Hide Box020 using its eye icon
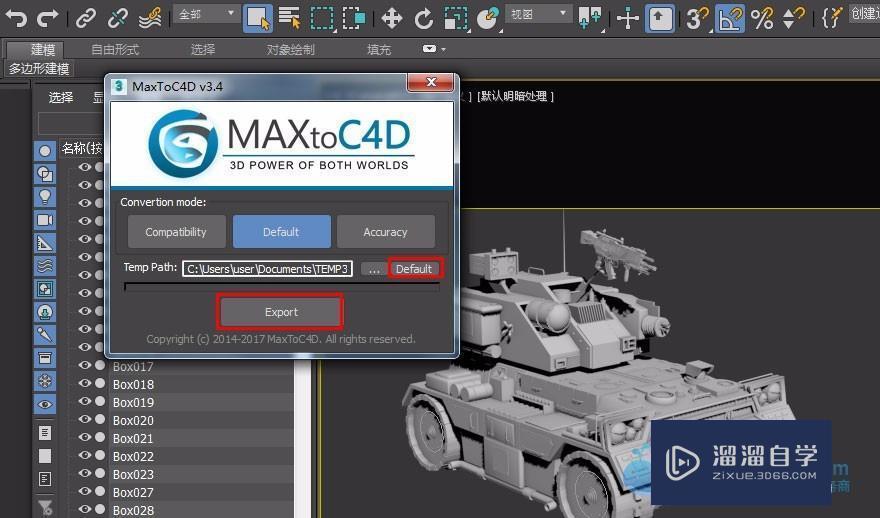The image size is (880, 518). tap(85, 419)
